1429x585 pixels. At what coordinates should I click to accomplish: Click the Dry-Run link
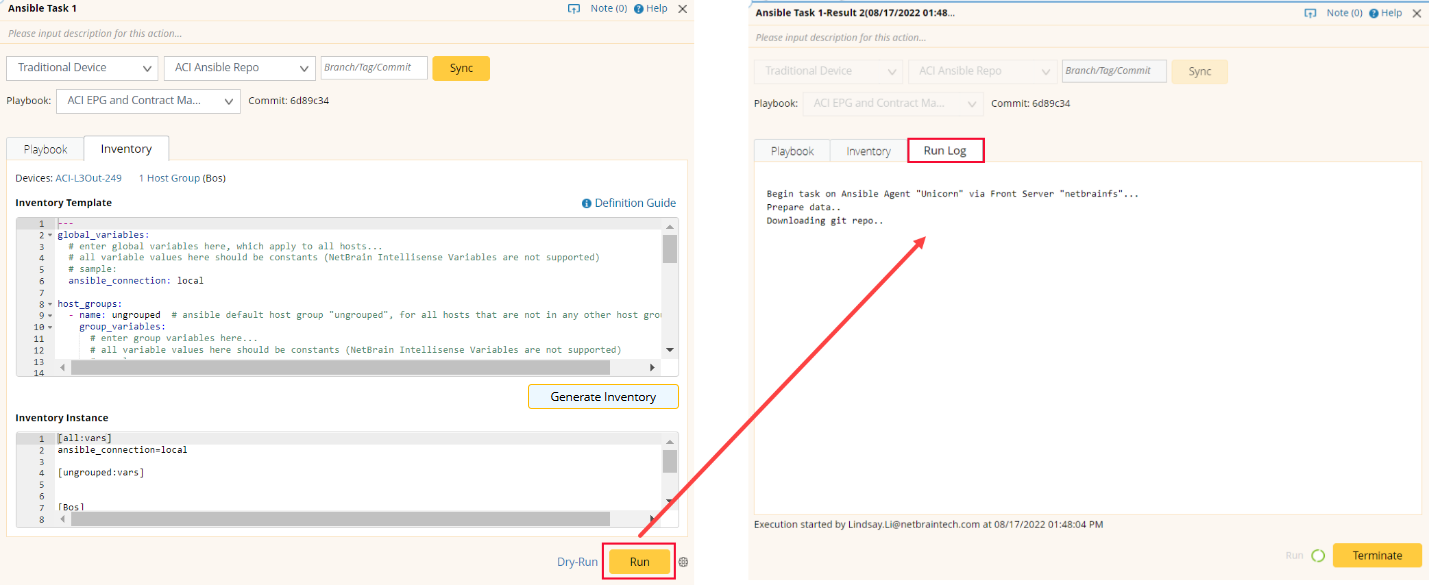point(577,562)
